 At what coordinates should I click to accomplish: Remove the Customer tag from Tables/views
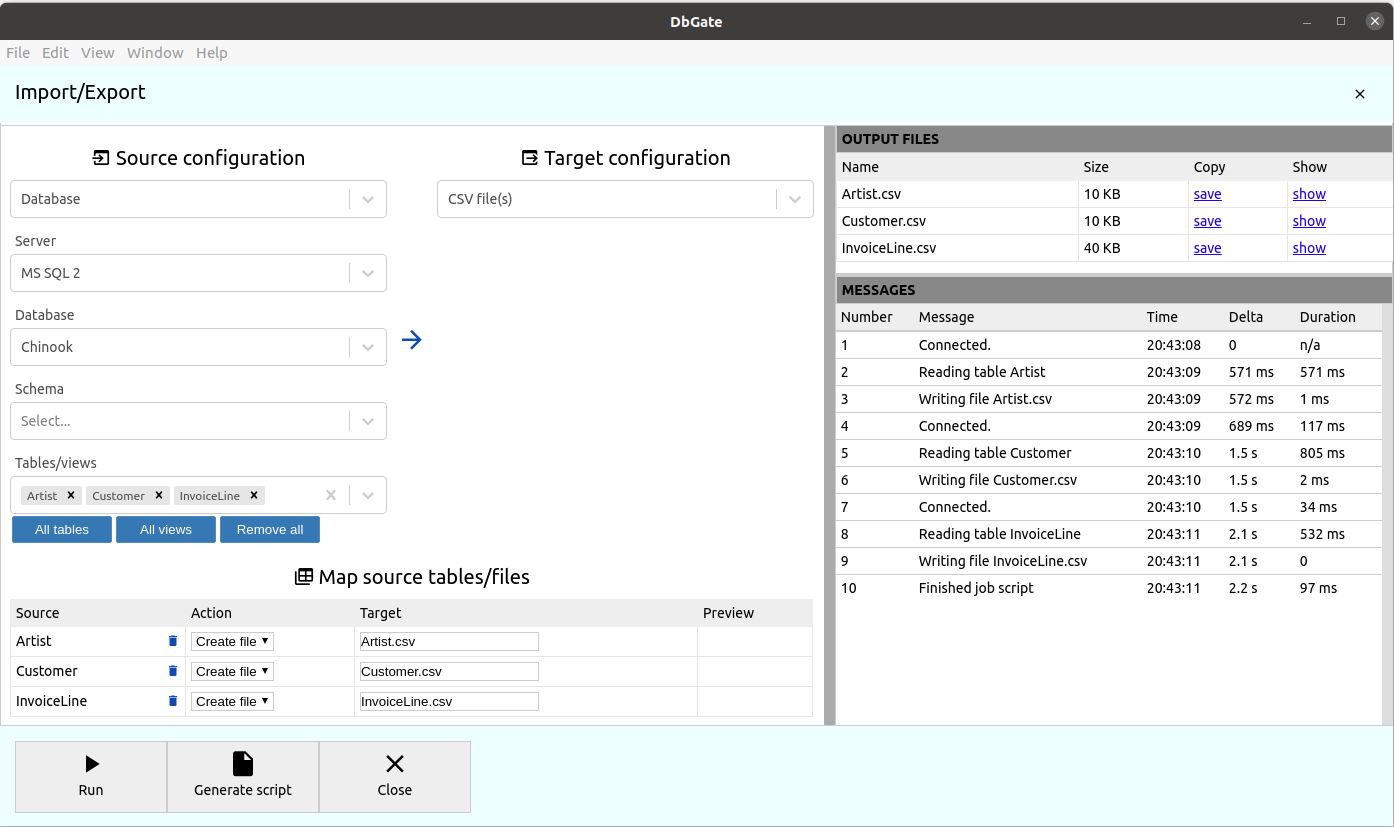pos(158,495)
